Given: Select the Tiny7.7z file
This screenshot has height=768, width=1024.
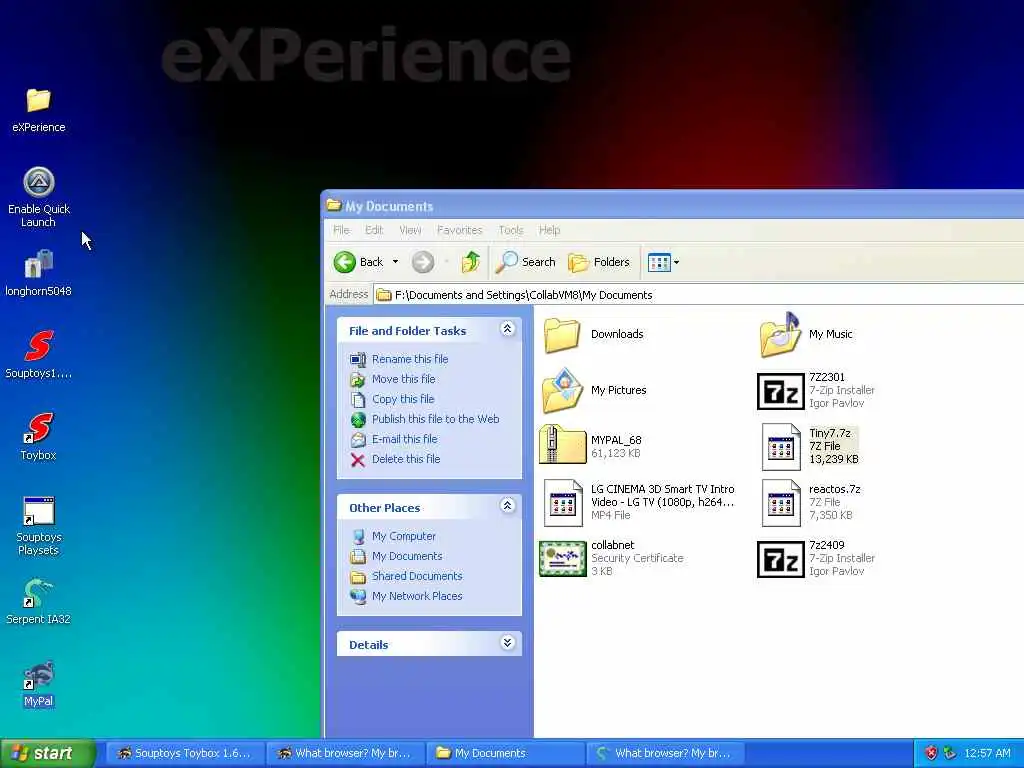Looking at the screenshot, I should 810,446.
